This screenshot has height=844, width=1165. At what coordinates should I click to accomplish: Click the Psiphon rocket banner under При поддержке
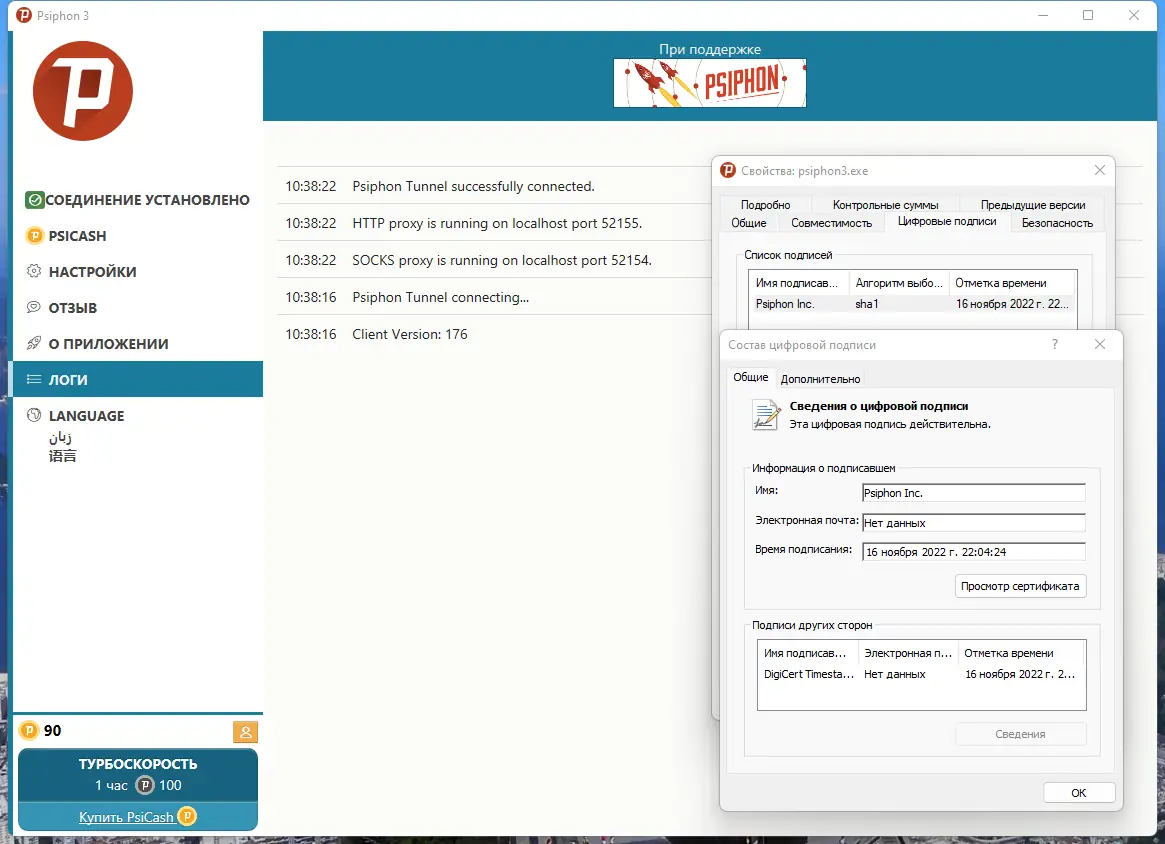[709, 83]
